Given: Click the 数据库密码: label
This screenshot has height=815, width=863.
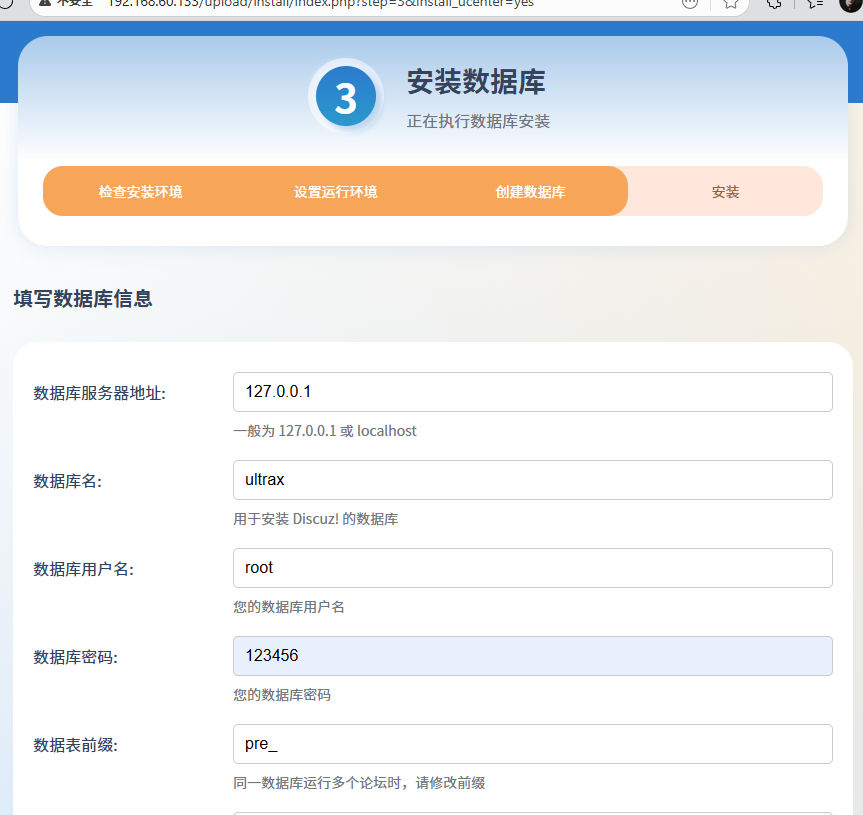Looking at the screenshot, I should coord(75,657).
